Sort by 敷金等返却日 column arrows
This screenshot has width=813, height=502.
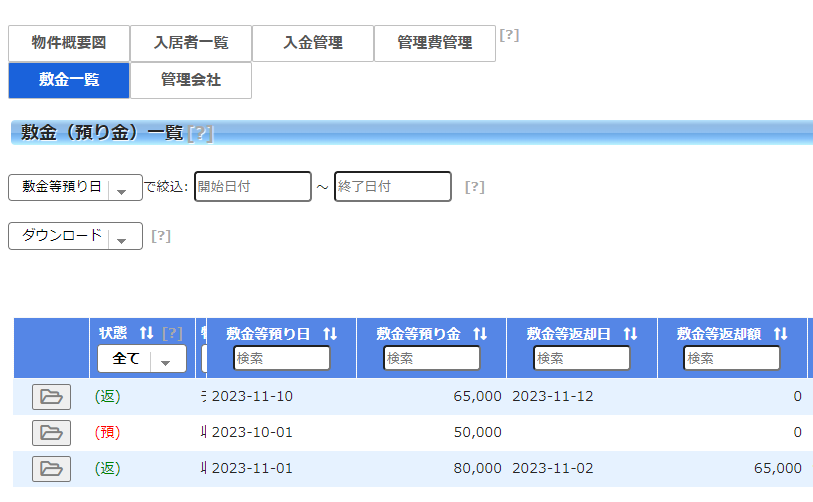coord(630,334)
